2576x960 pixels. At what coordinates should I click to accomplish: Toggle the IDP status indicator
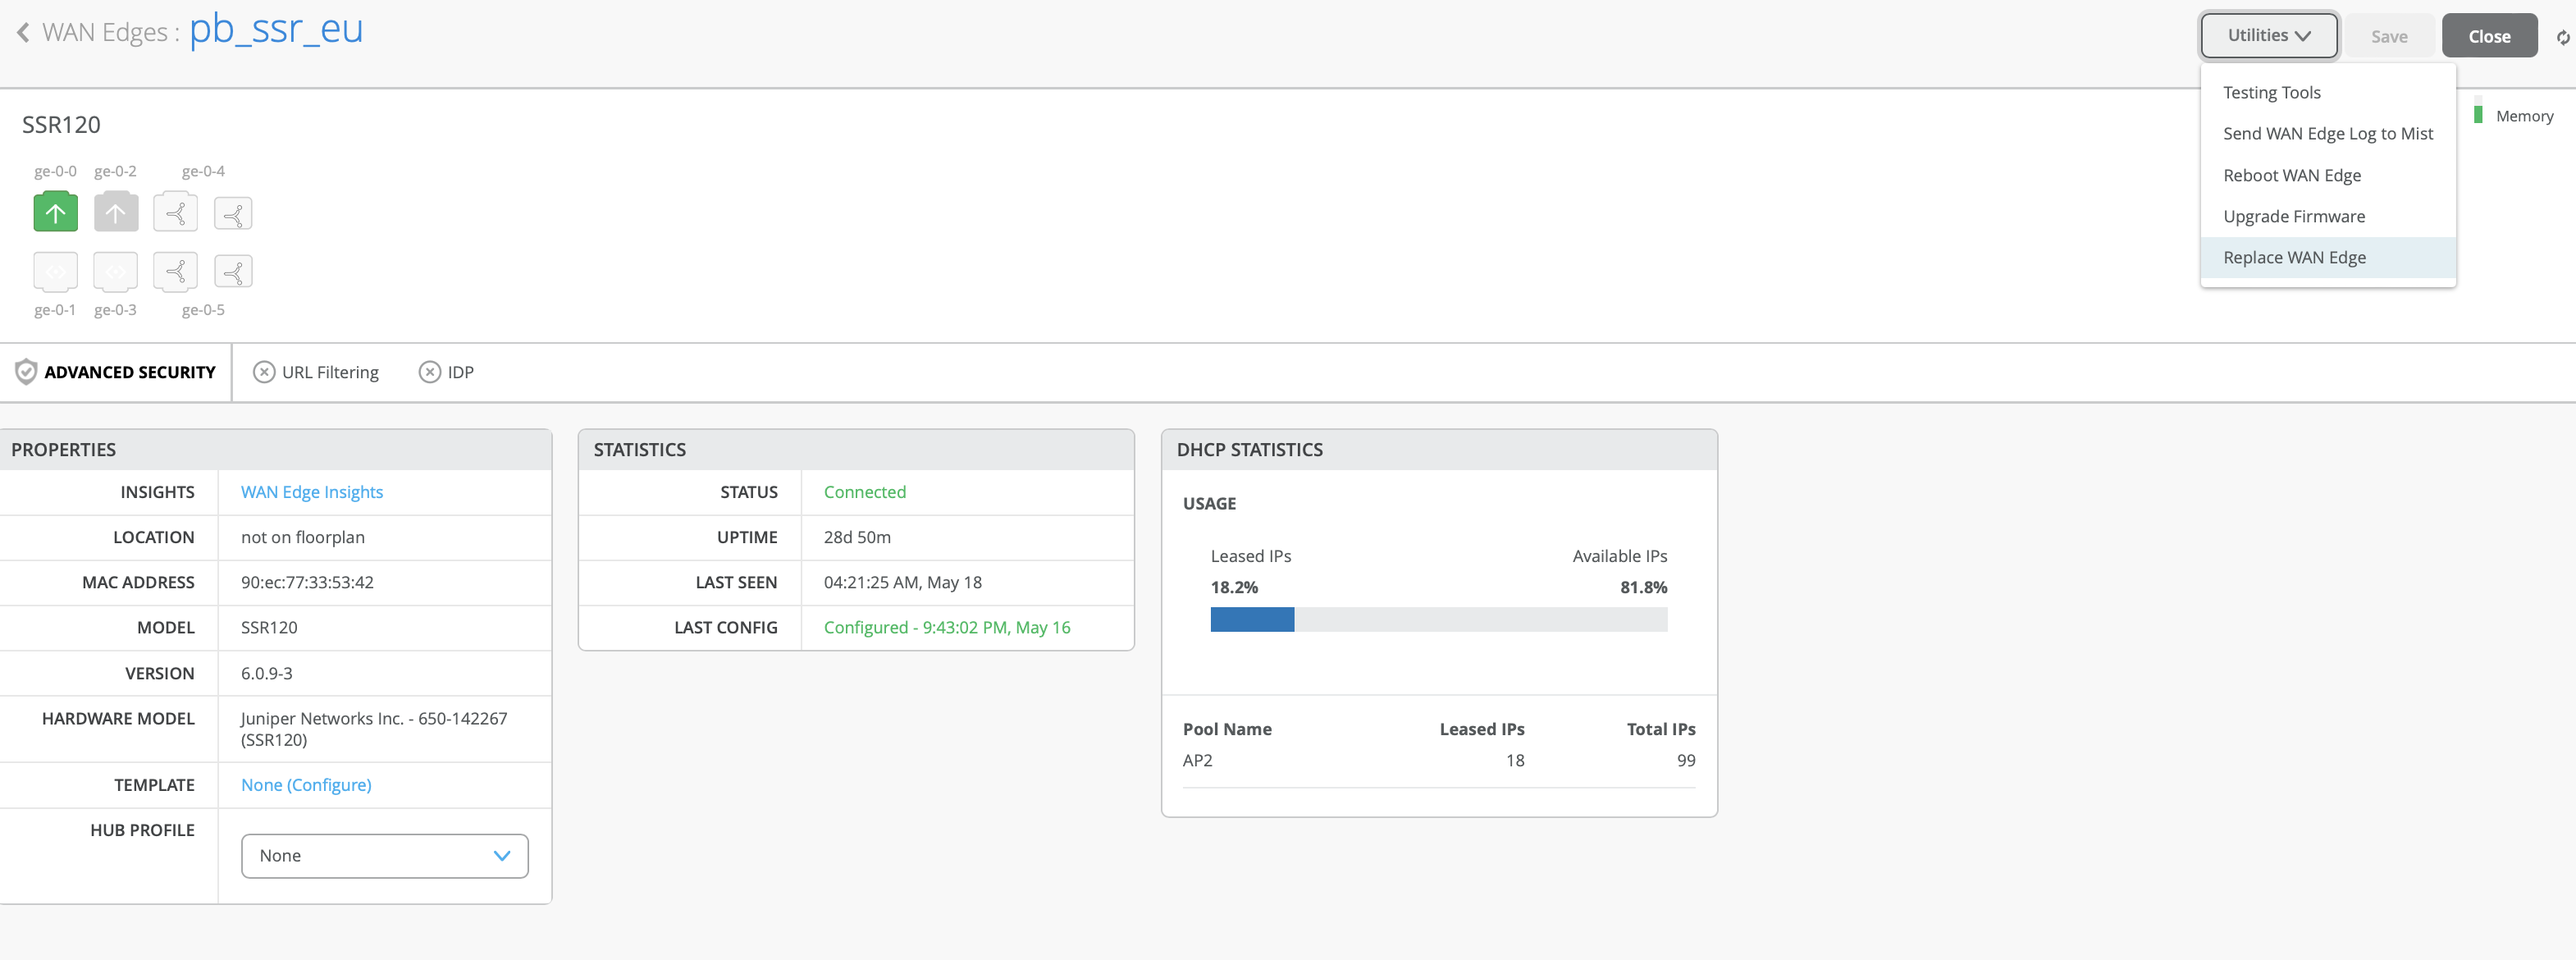click(x=429, y=372)
